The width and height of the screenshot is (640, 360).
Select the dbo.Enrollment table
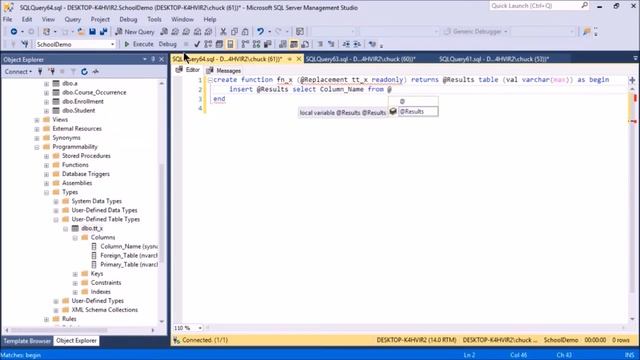pyautogui.click(x=78, y=102)
